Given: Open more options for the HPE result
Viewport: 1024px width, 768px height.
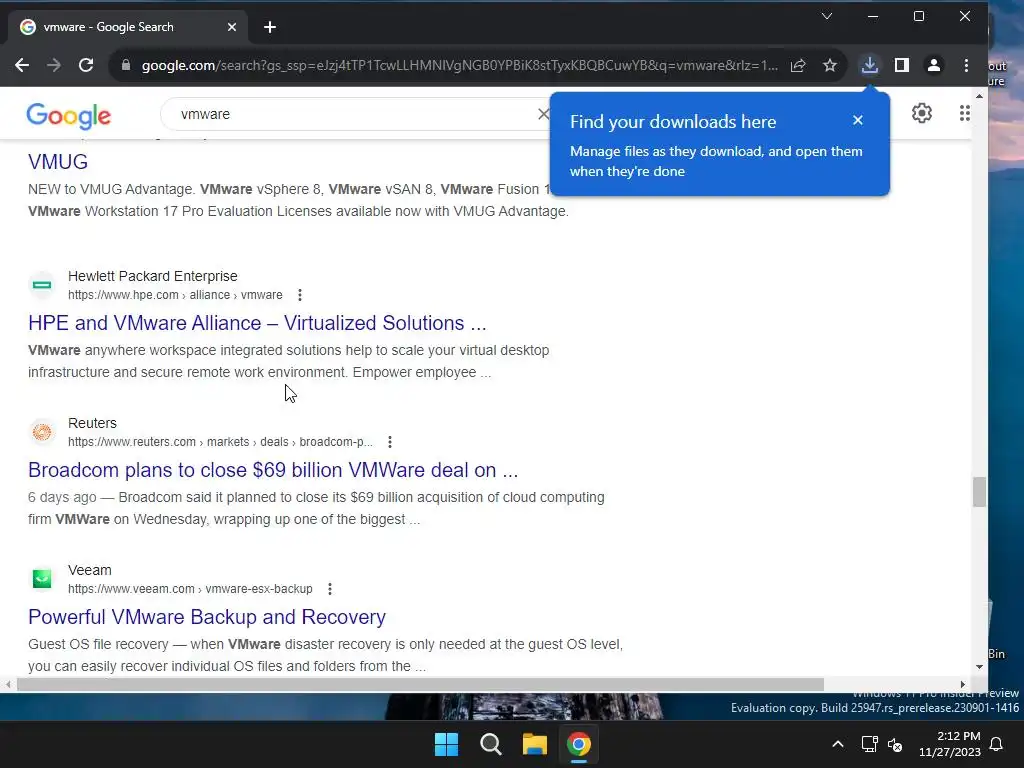Looking at the screenshot, I should click(300, 295).
